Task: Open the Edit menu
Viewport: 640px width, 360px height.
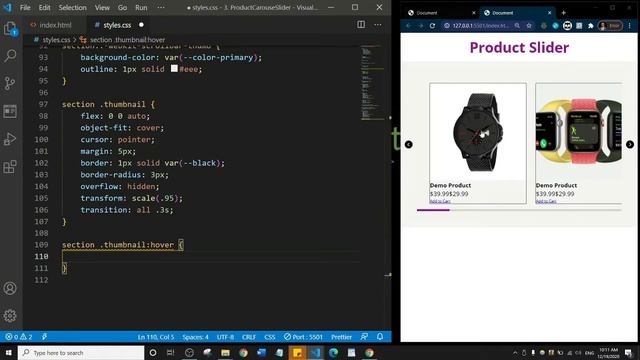Action: click(x=44, y=7)
